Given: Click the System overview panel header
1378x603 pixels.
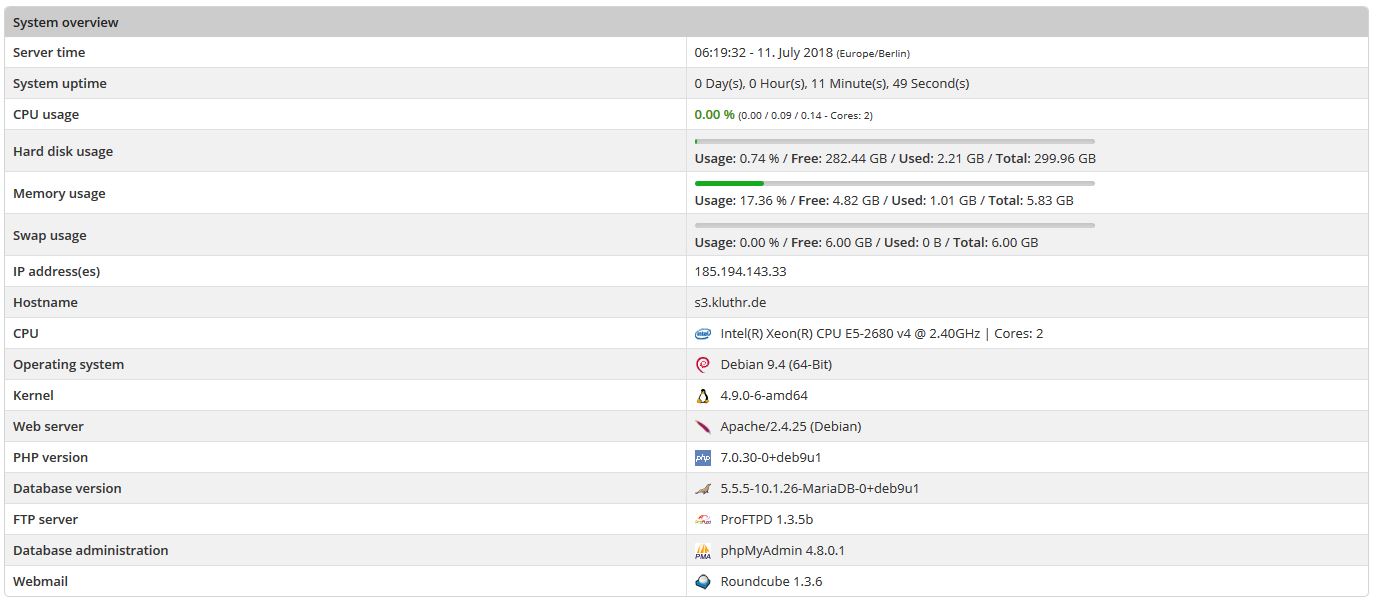Looking at the screenshot, I should 688,22.
